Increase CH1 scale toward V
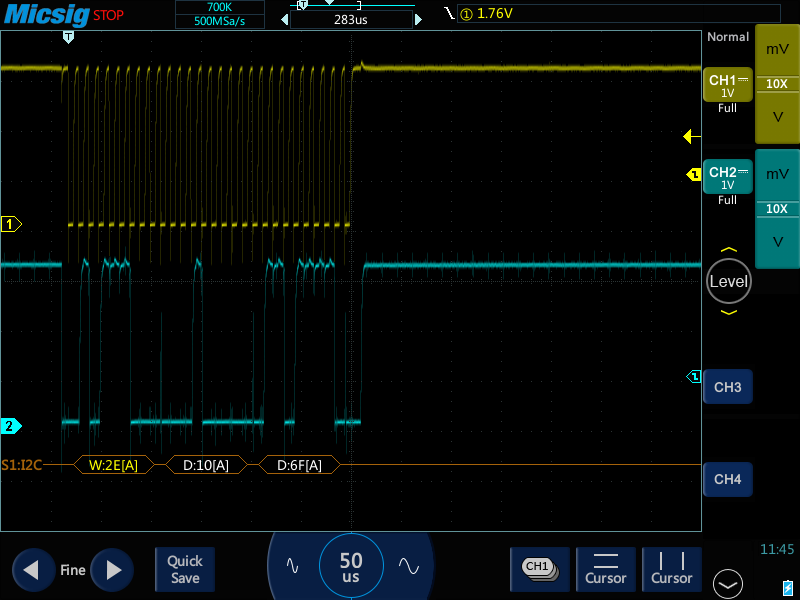Viewport: 800px width, 600px height. (777, 117)
